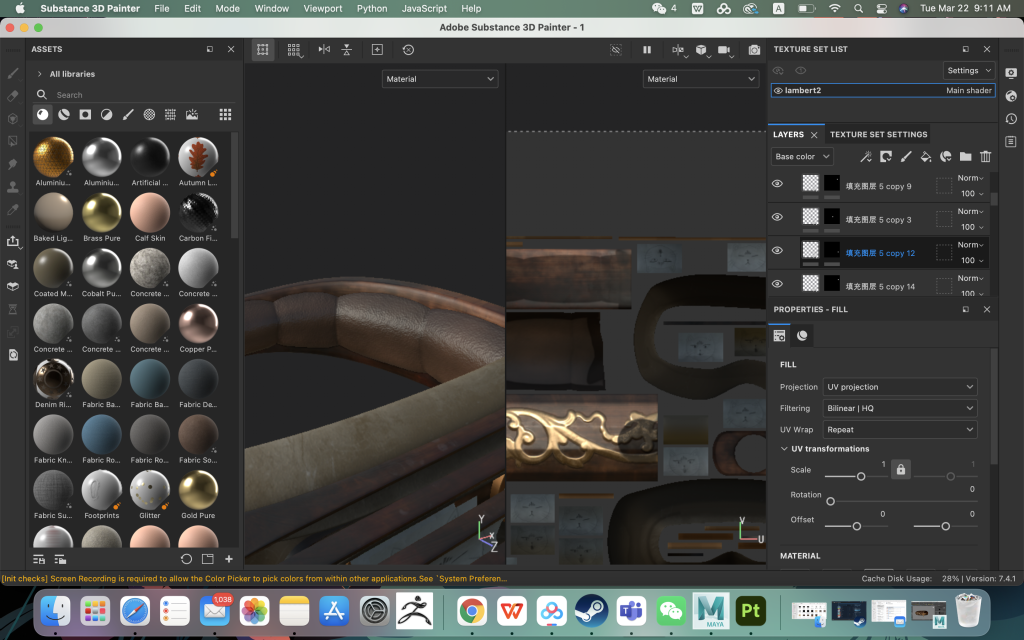
Task: Hide layer 填充图层 5 copy 3
Action: (x=777, y=217)
